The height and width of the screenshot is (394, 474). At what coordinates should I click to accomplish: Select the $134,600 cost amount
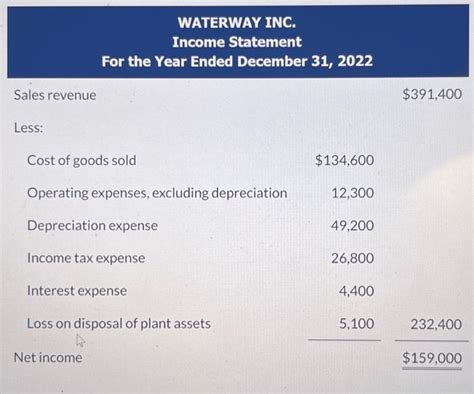tap(344, 160)
